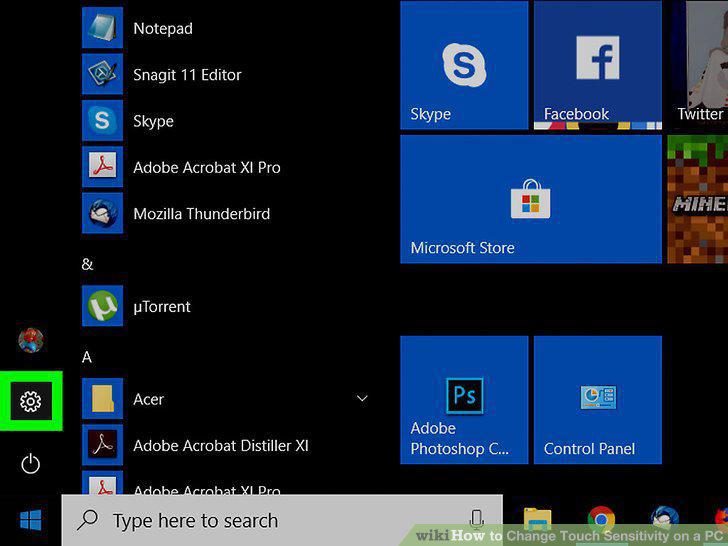Click the Skype icon in app list
Screen dimensions: 728x546
pyautogui.click(x=102, y=120)
